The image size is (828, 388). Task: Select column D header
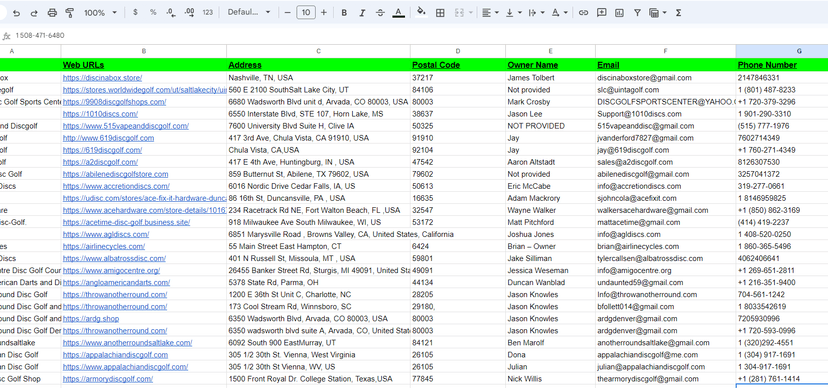click(458, 51)
